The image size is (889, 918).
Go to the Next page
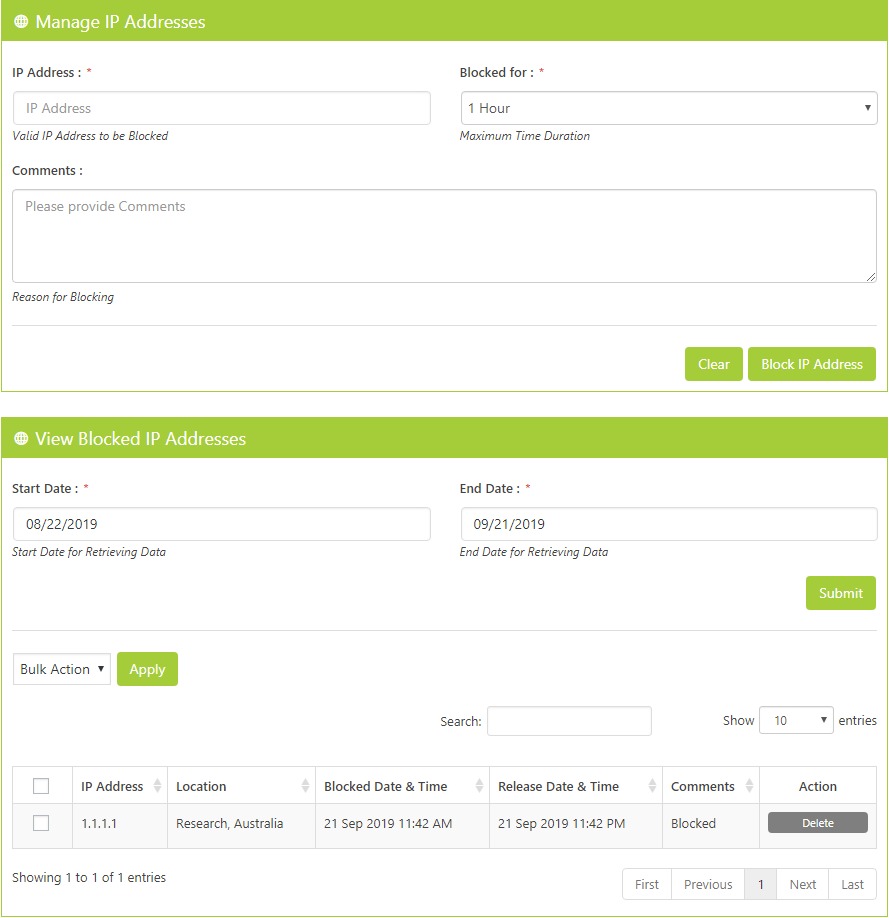pos(802,884)
